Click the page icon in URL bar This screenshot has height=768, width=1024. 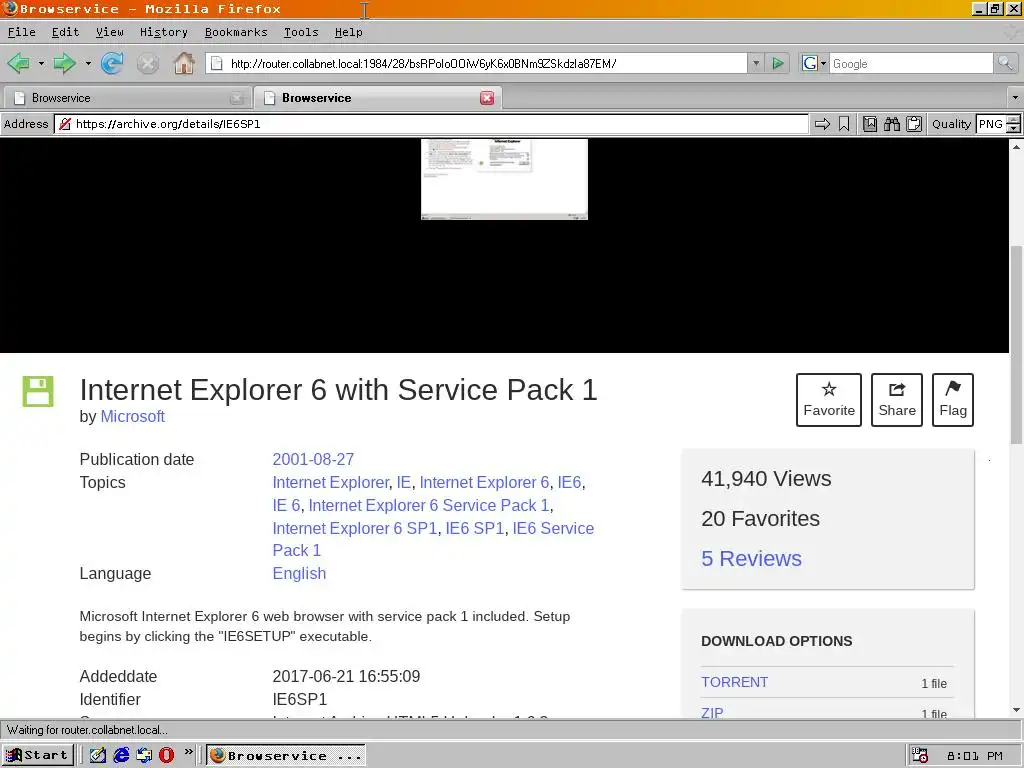[217, 63]
